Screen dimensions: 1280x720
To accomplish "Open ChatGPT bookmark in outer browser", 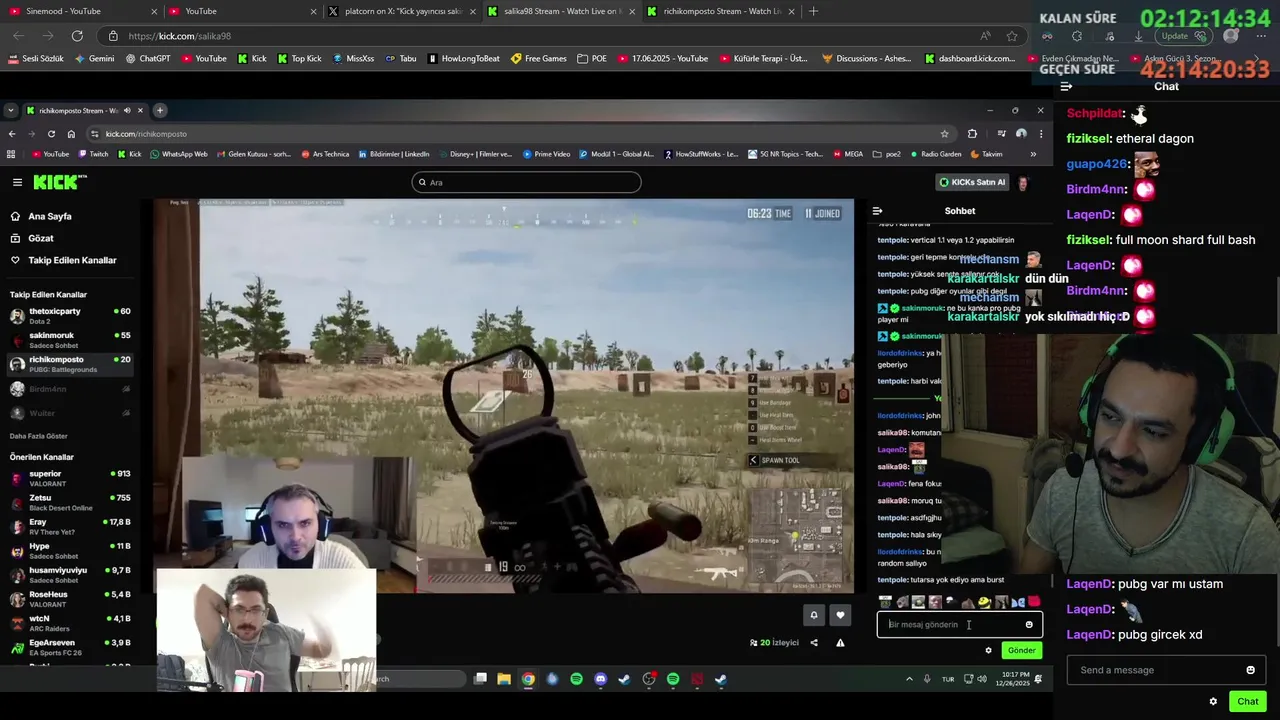I will (148, 59).
